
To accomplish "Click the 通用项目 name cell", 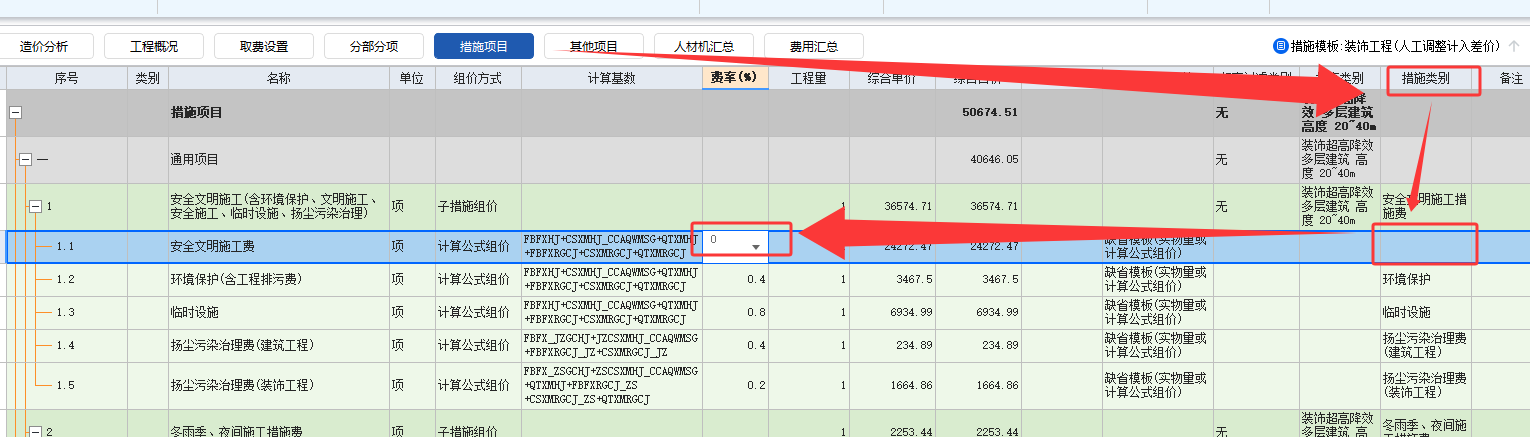I will [279, 159].
